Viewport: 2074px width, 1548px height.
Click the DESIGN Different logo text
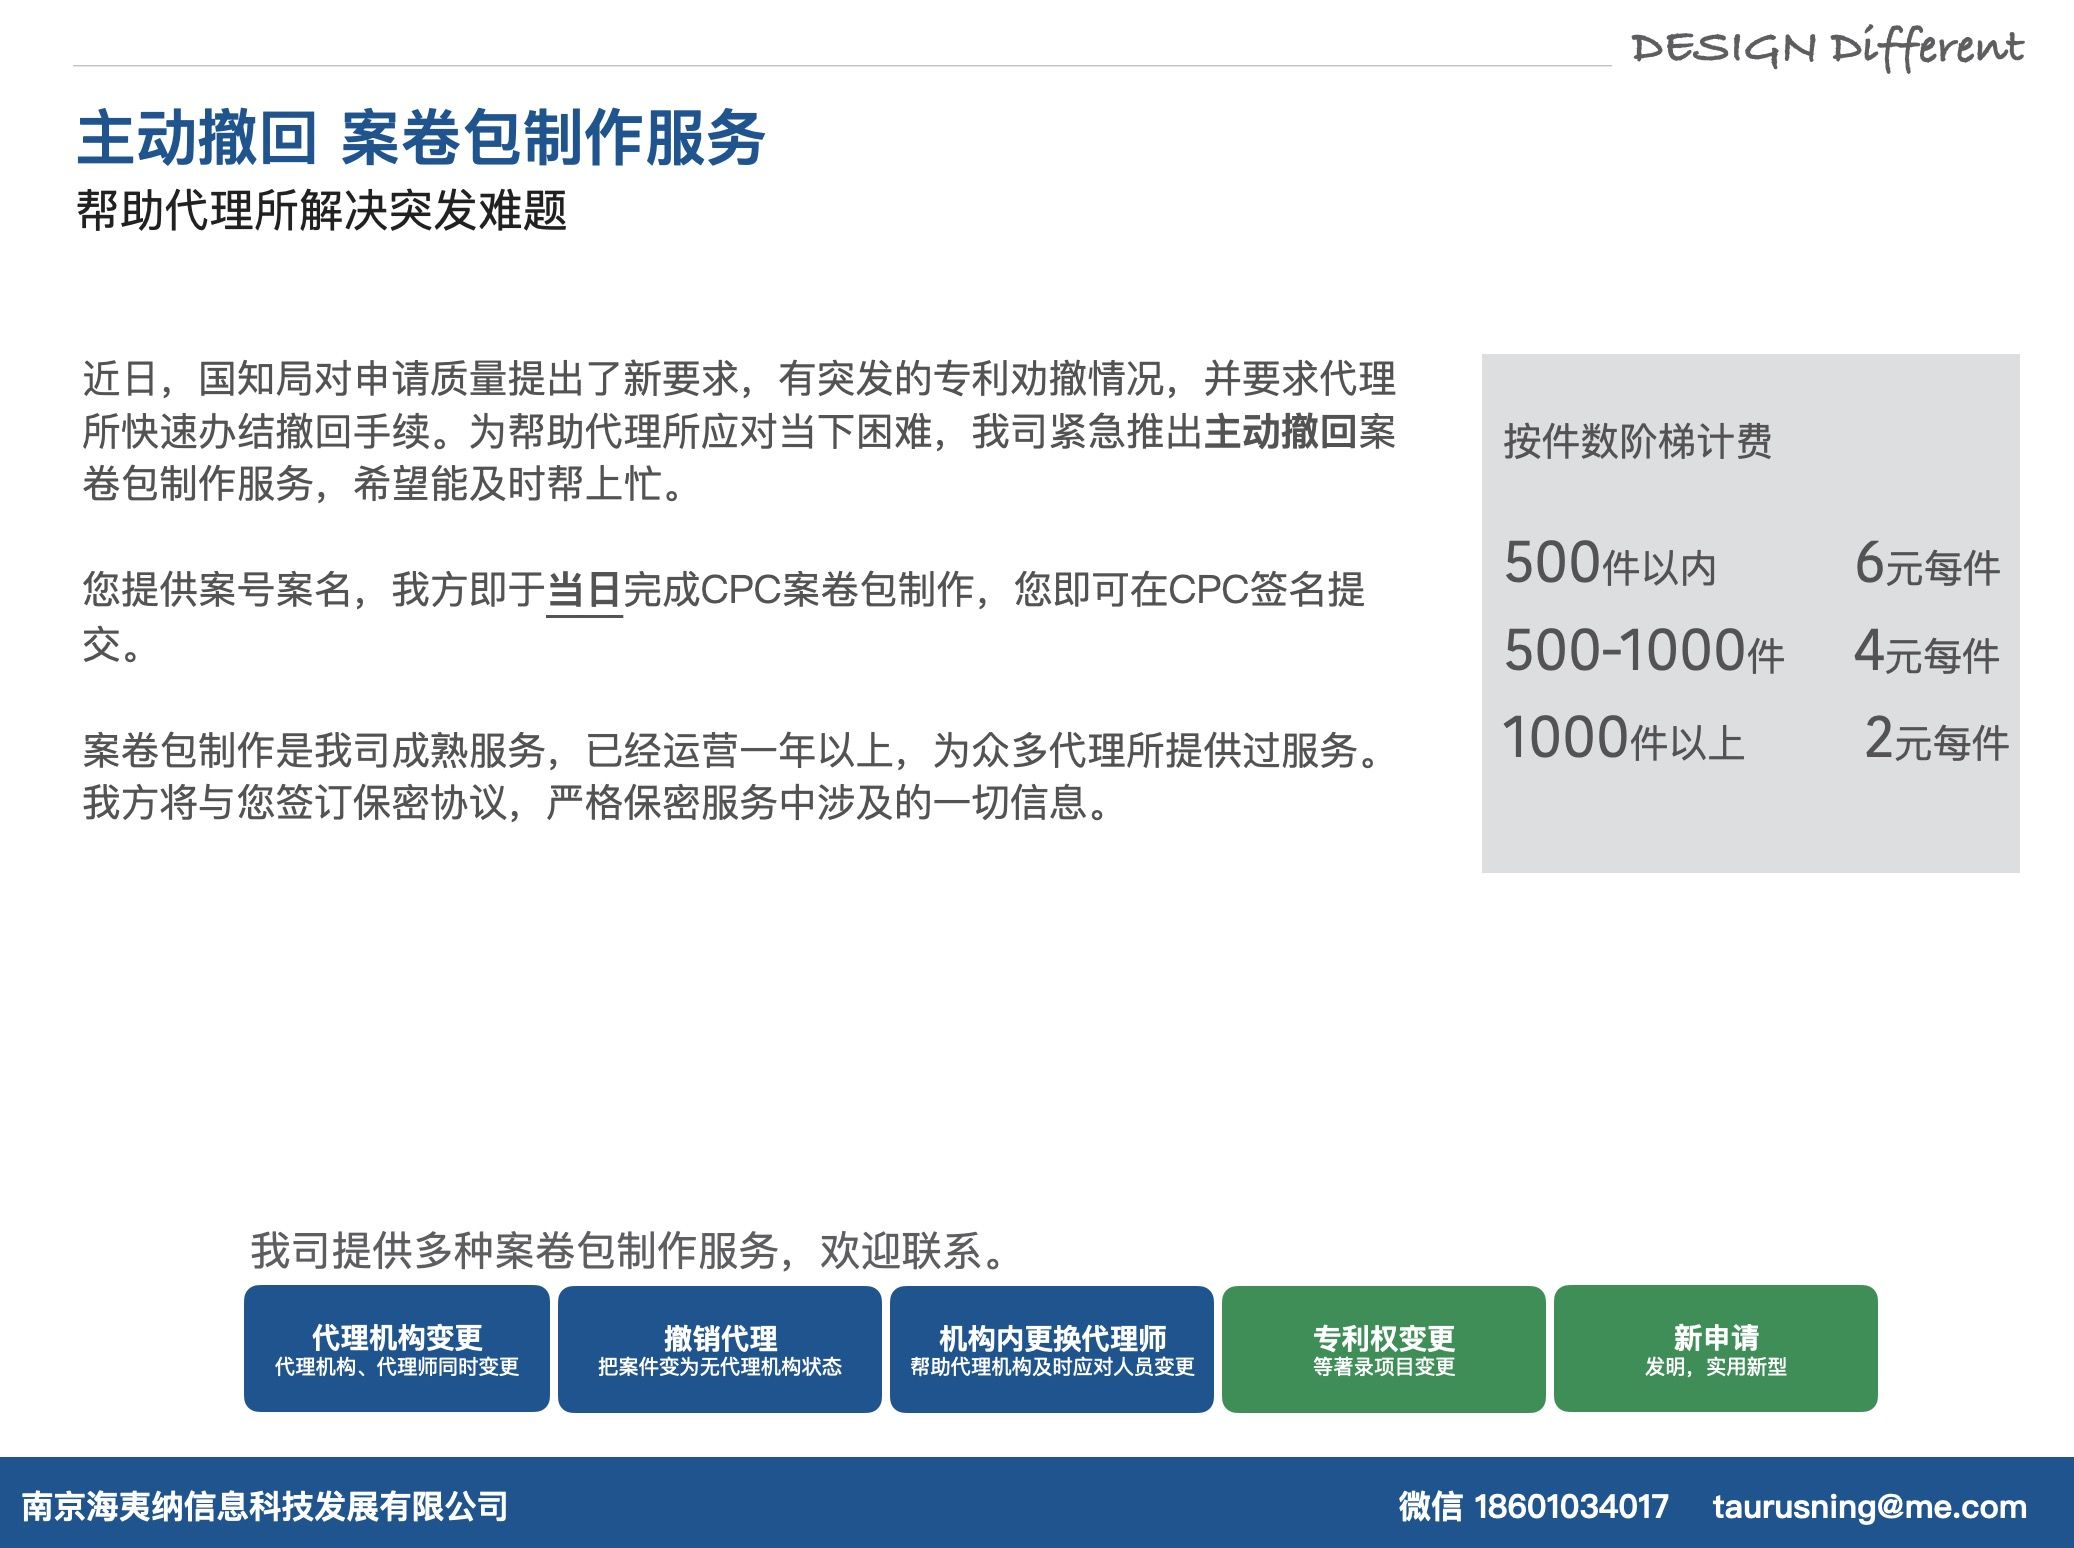pos(1826,48)
